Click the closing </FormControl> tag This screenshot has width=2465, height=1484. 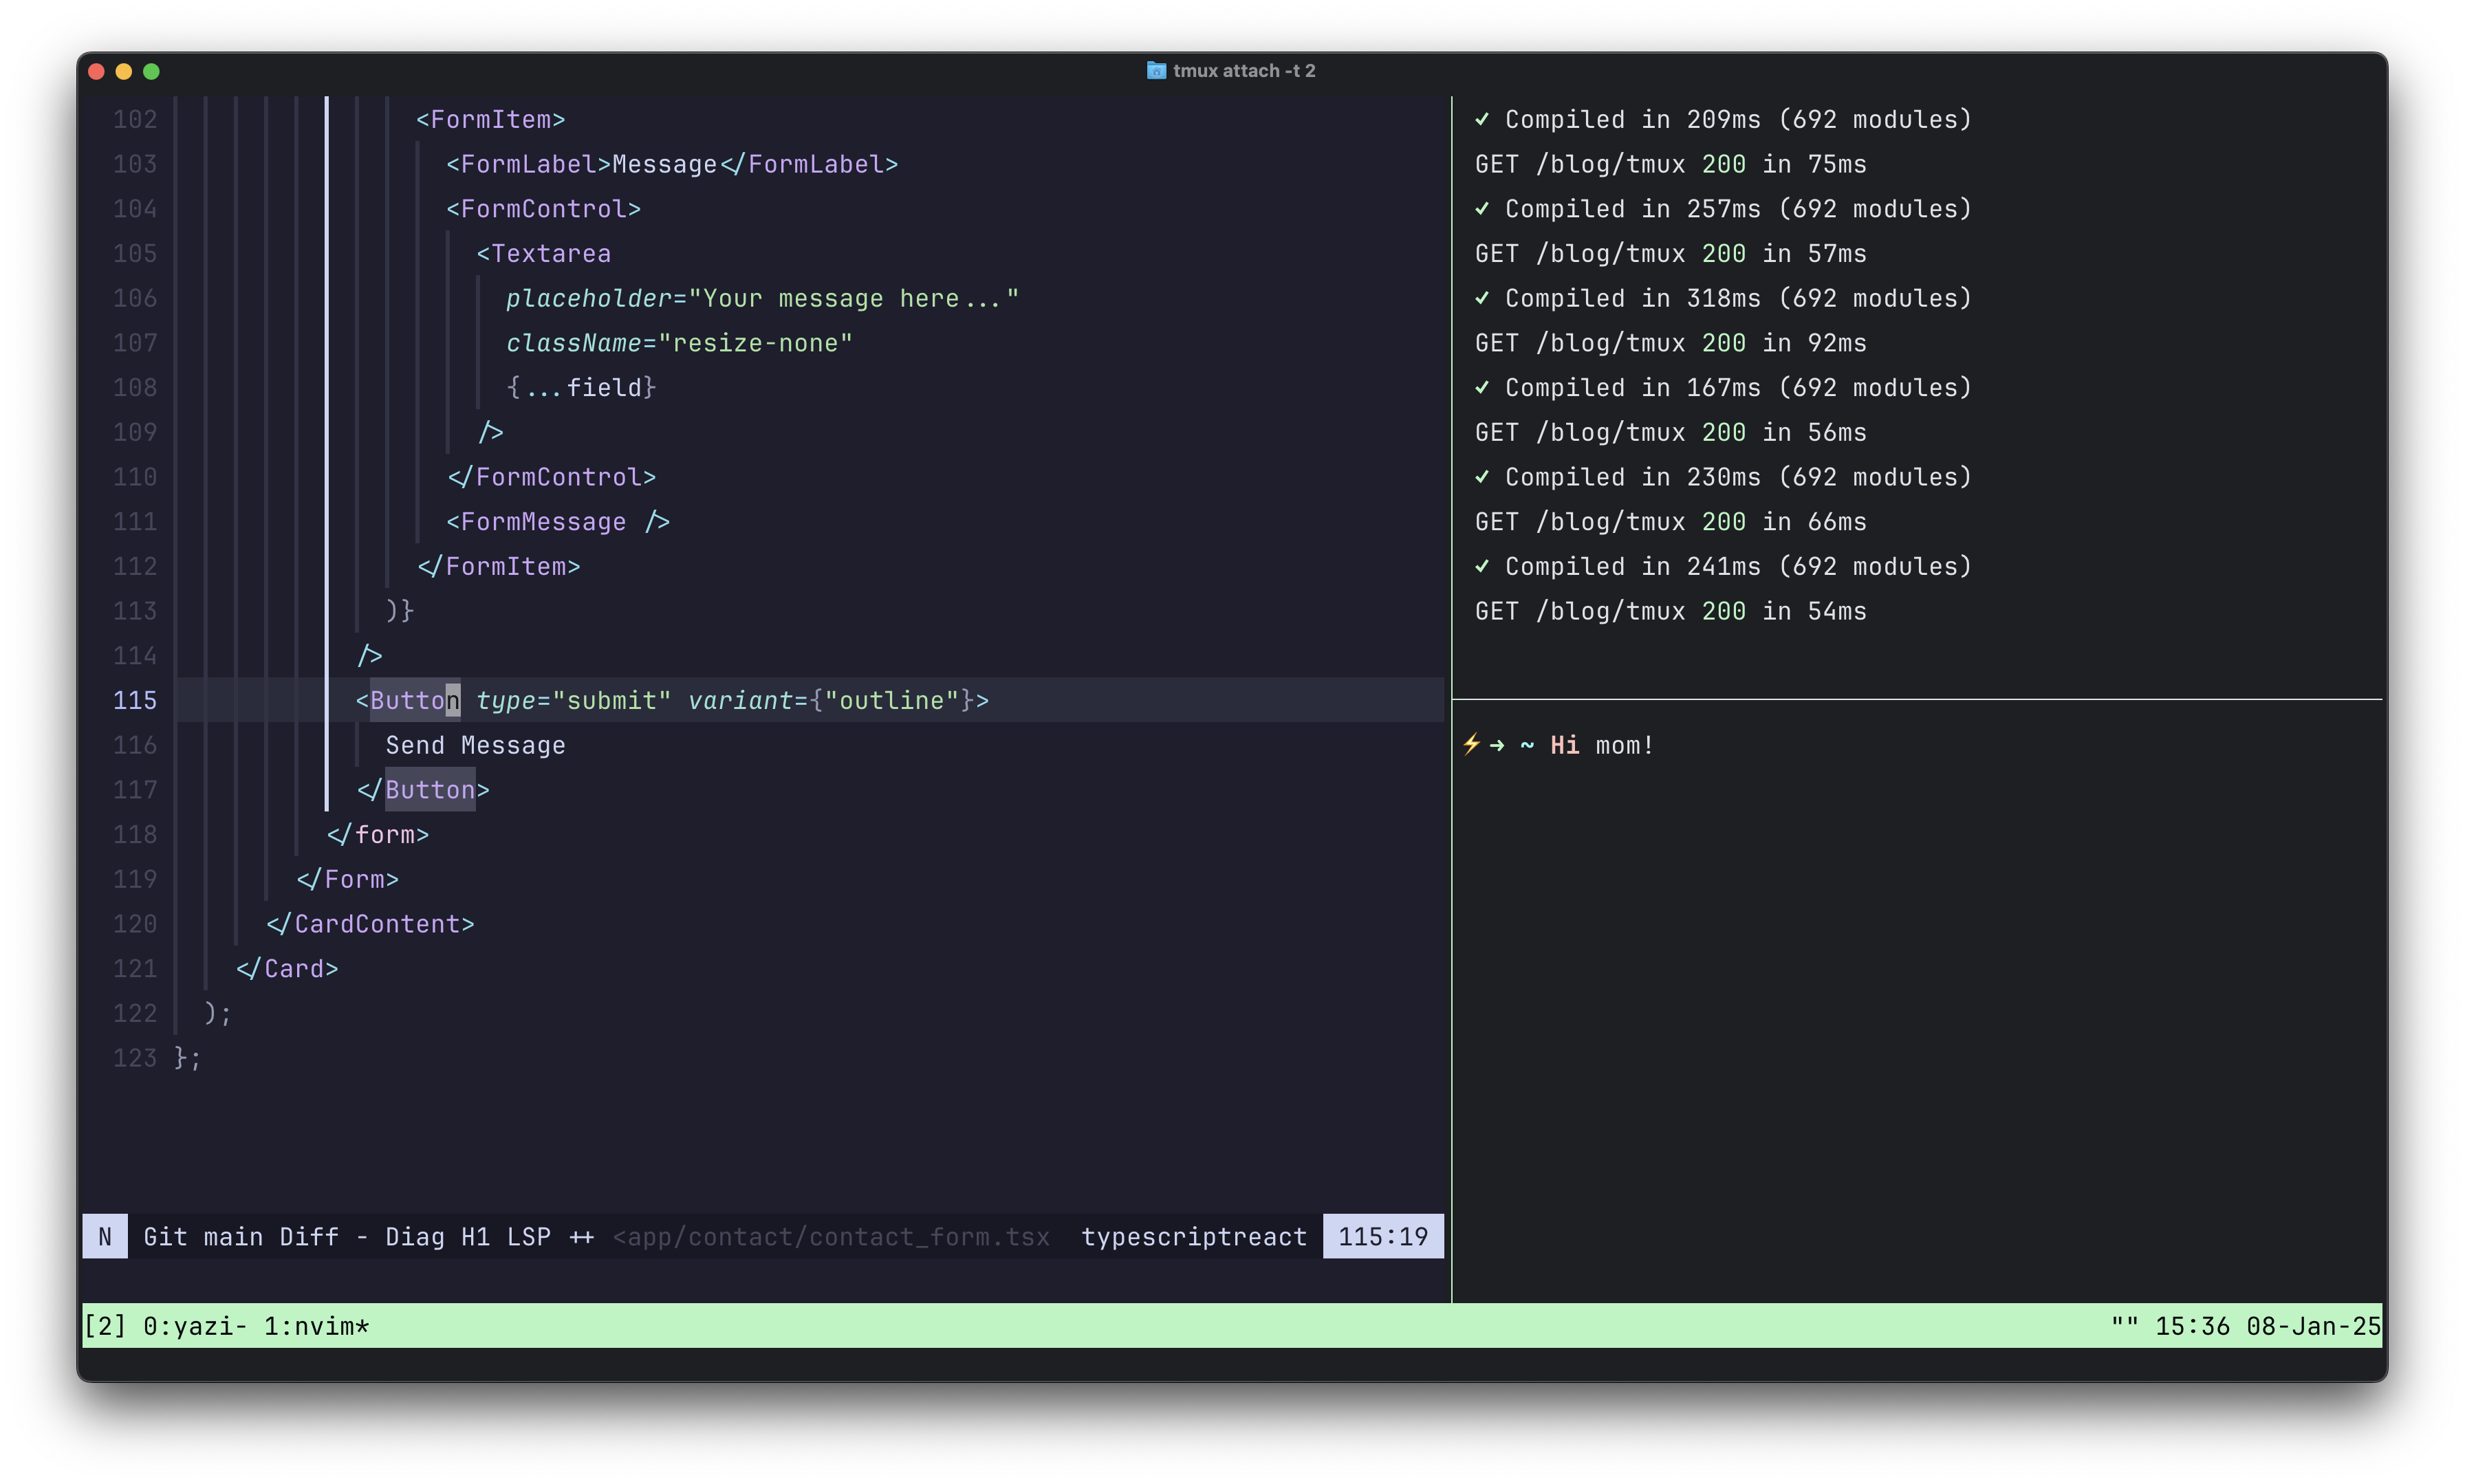(552, 477)
